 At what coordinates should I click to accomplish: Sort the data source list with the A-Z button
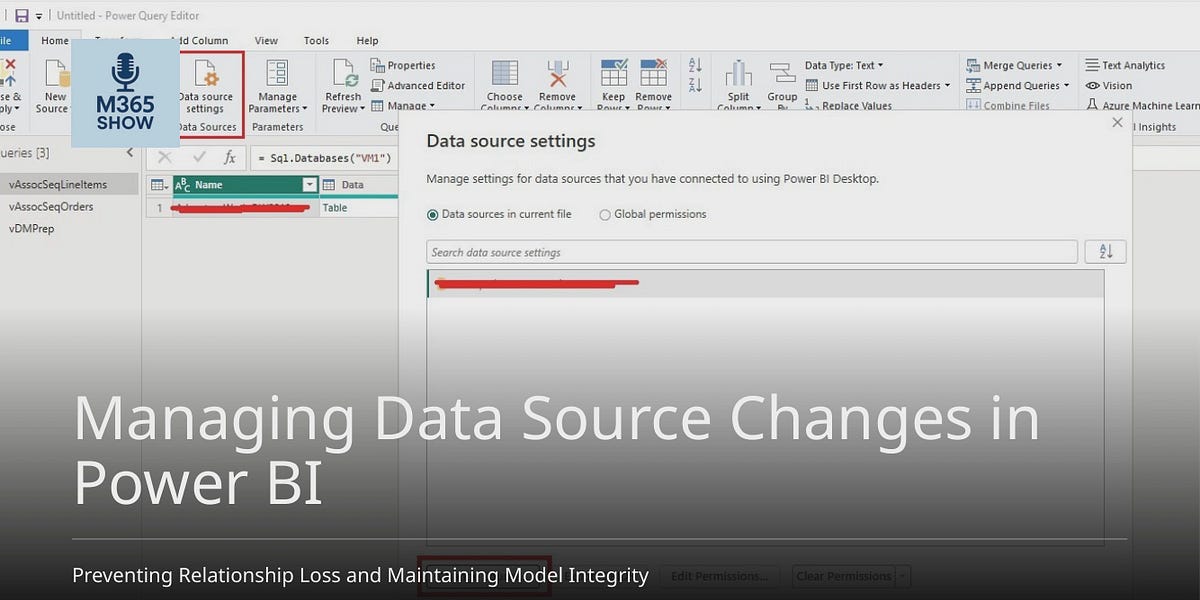click(1106, 251)
